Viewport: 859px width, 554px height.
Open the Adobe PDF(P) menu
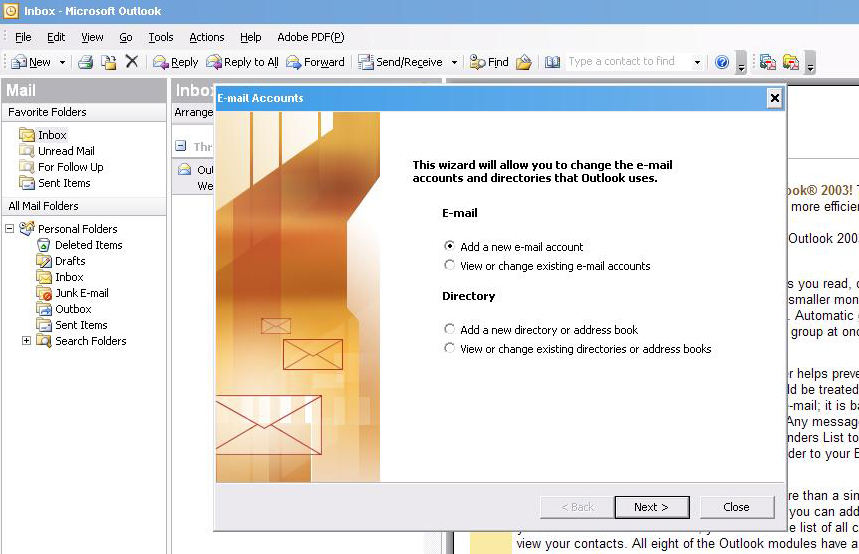(311, 37)
